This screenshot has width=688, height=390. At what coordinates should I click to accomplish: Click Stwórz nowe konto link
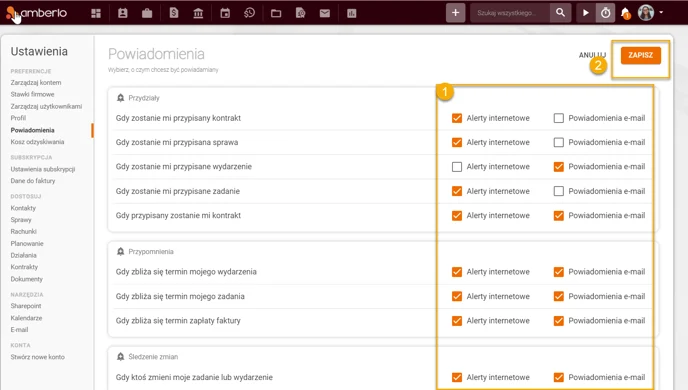pyautogui.click(x=38, y=357)
